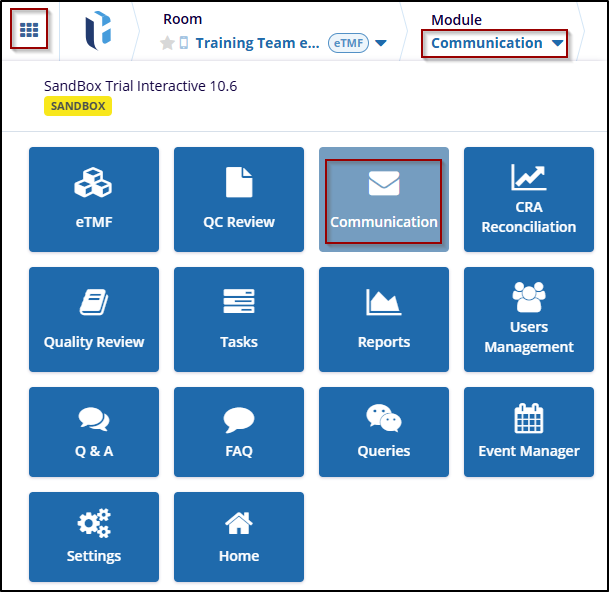Toggle the favorite star for the room
Screen dimensions: 609x592
pos(167,43)
